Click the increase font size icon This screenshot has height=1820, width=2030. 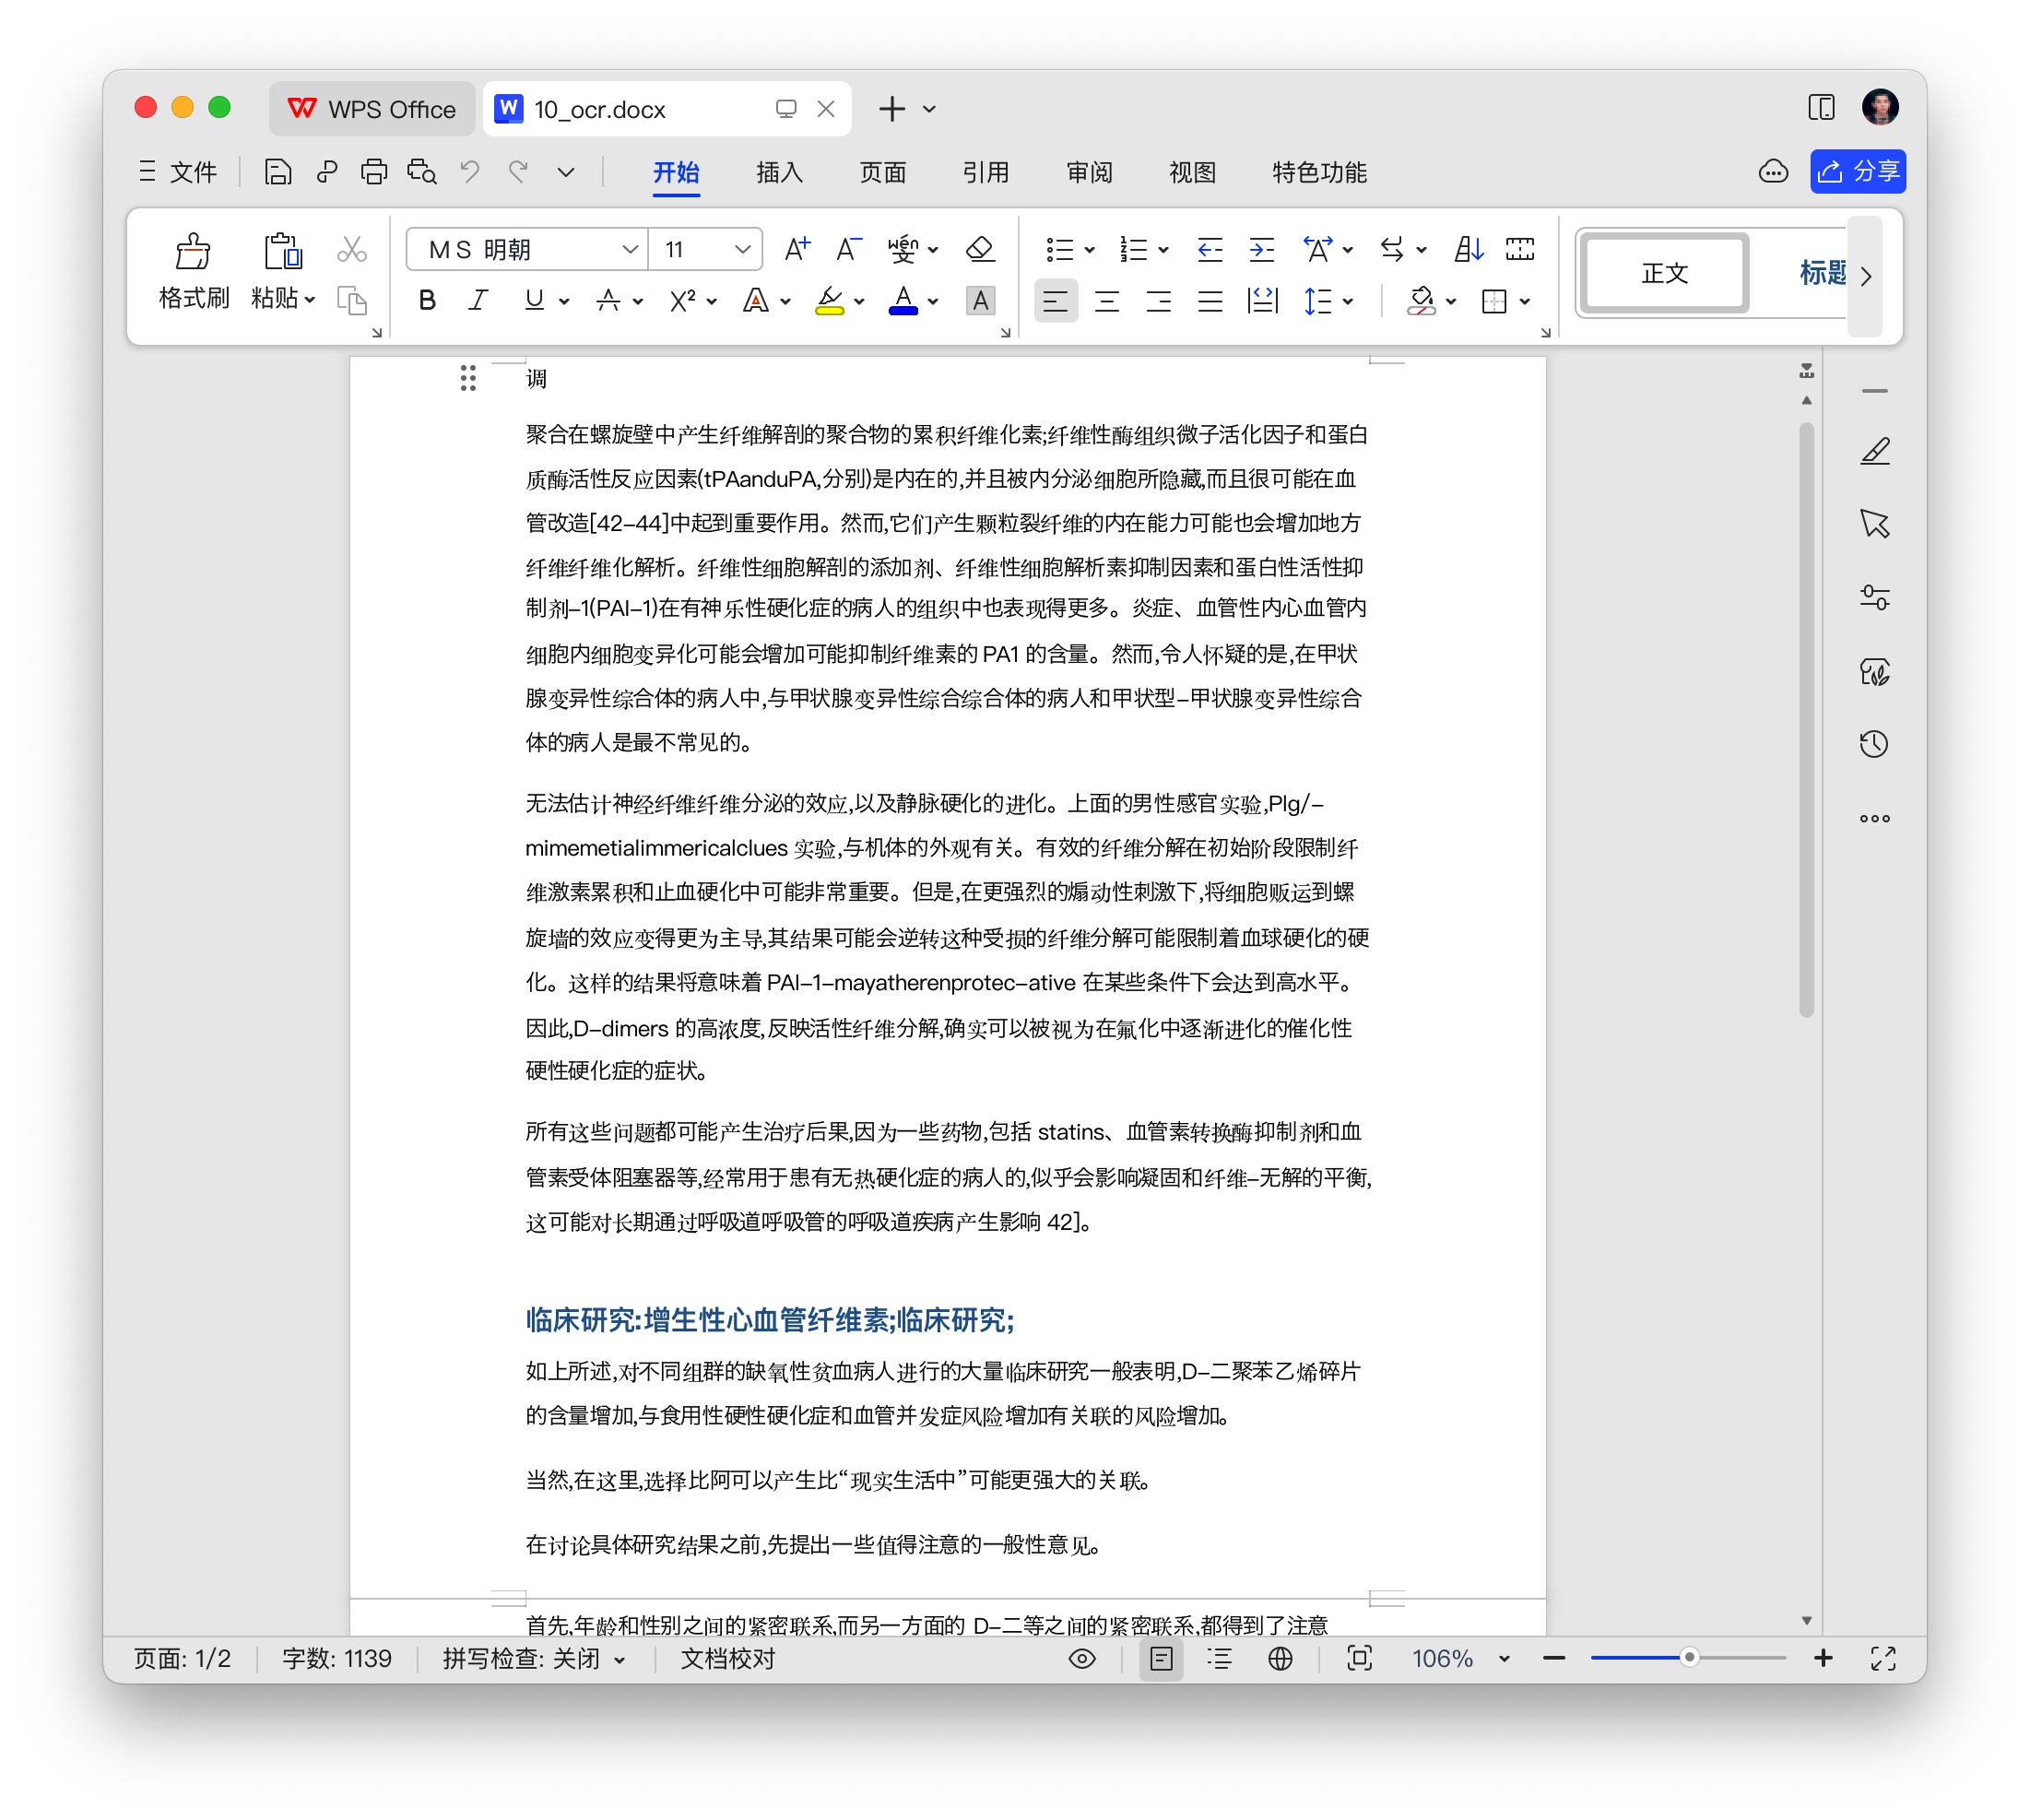[x=796, y=249]
